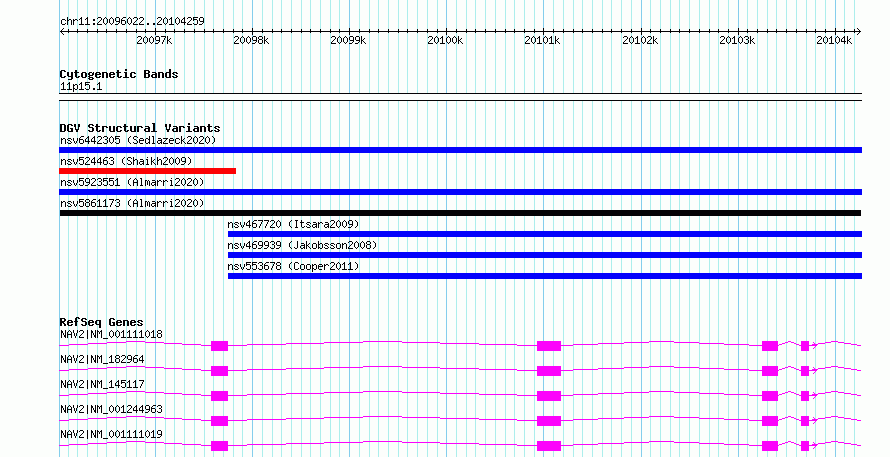Click the 20098k ruler coordinate
The height and width of the screenshot is (457, 890).
[251, 40]
